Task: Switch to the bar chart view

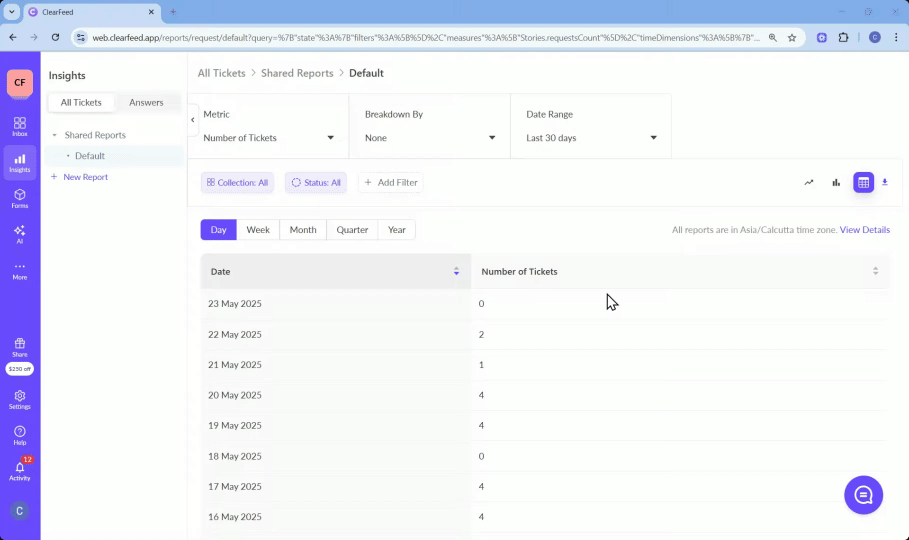Action: tap(836, 182)
